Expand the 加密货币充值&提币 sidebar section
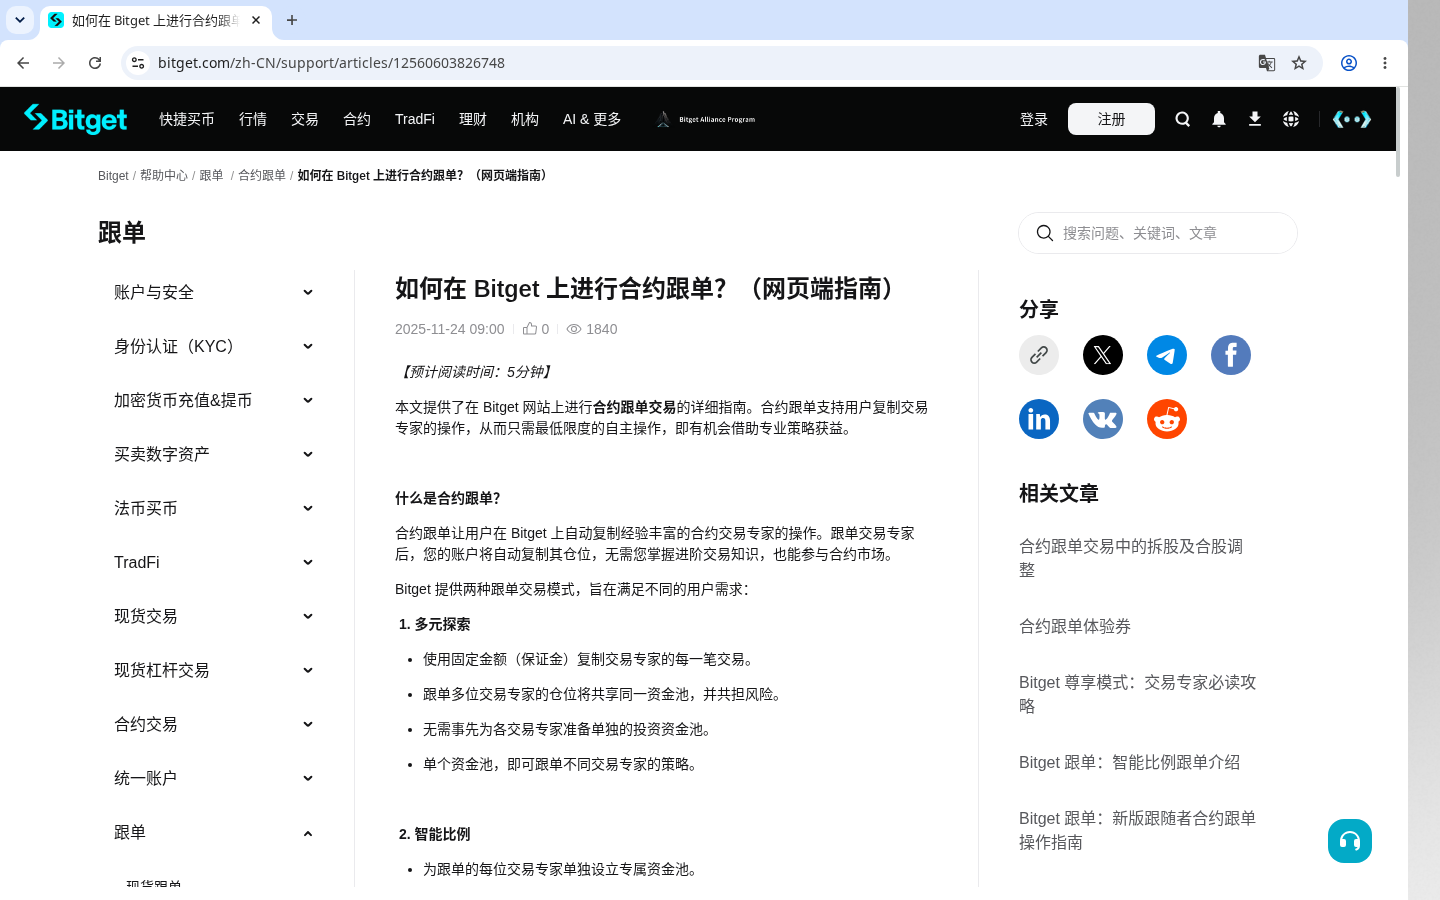The image size is (1440, 900). (214, 400)
